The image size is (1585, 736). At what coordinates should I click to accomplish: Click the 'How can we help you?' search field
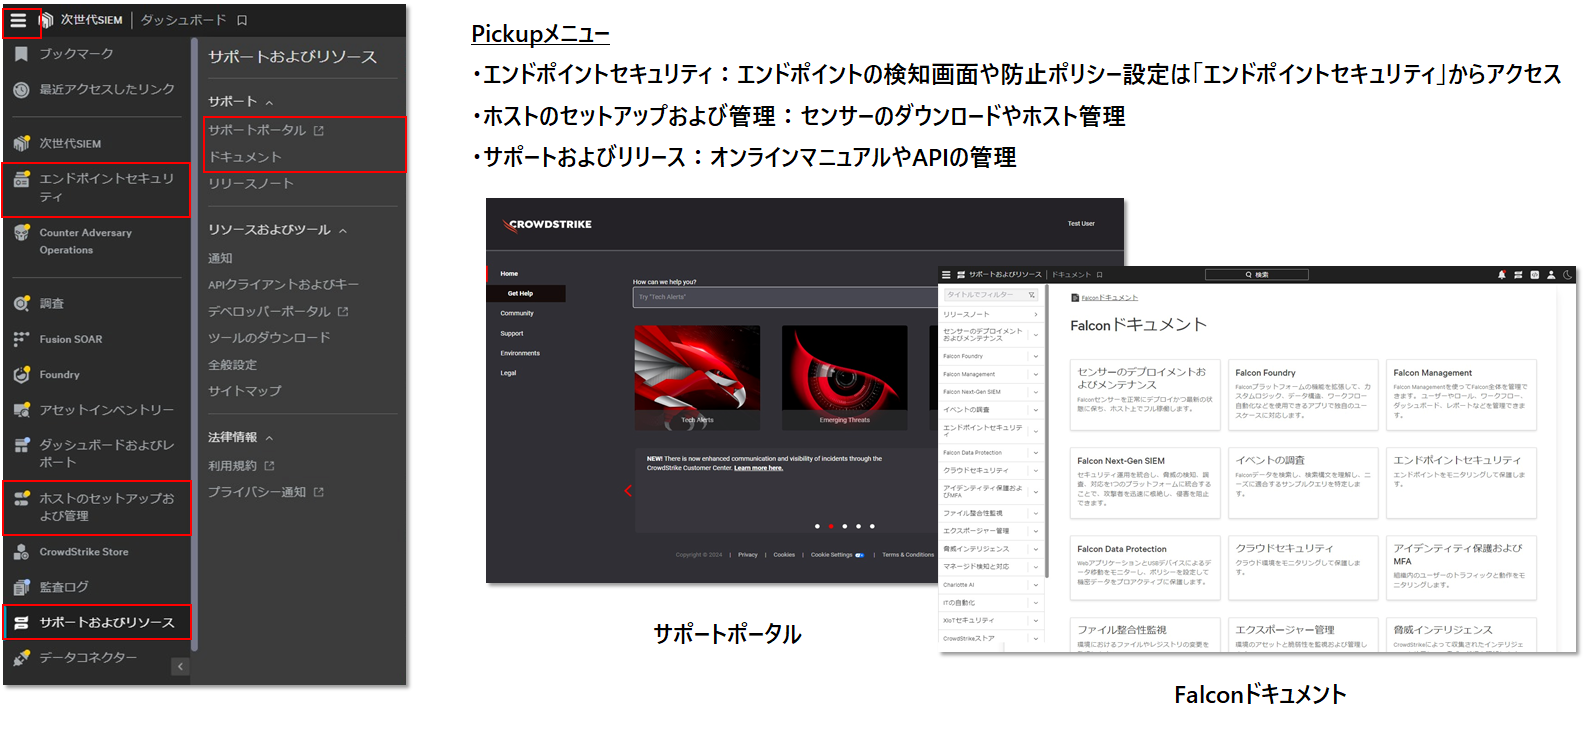click(785, 297)
